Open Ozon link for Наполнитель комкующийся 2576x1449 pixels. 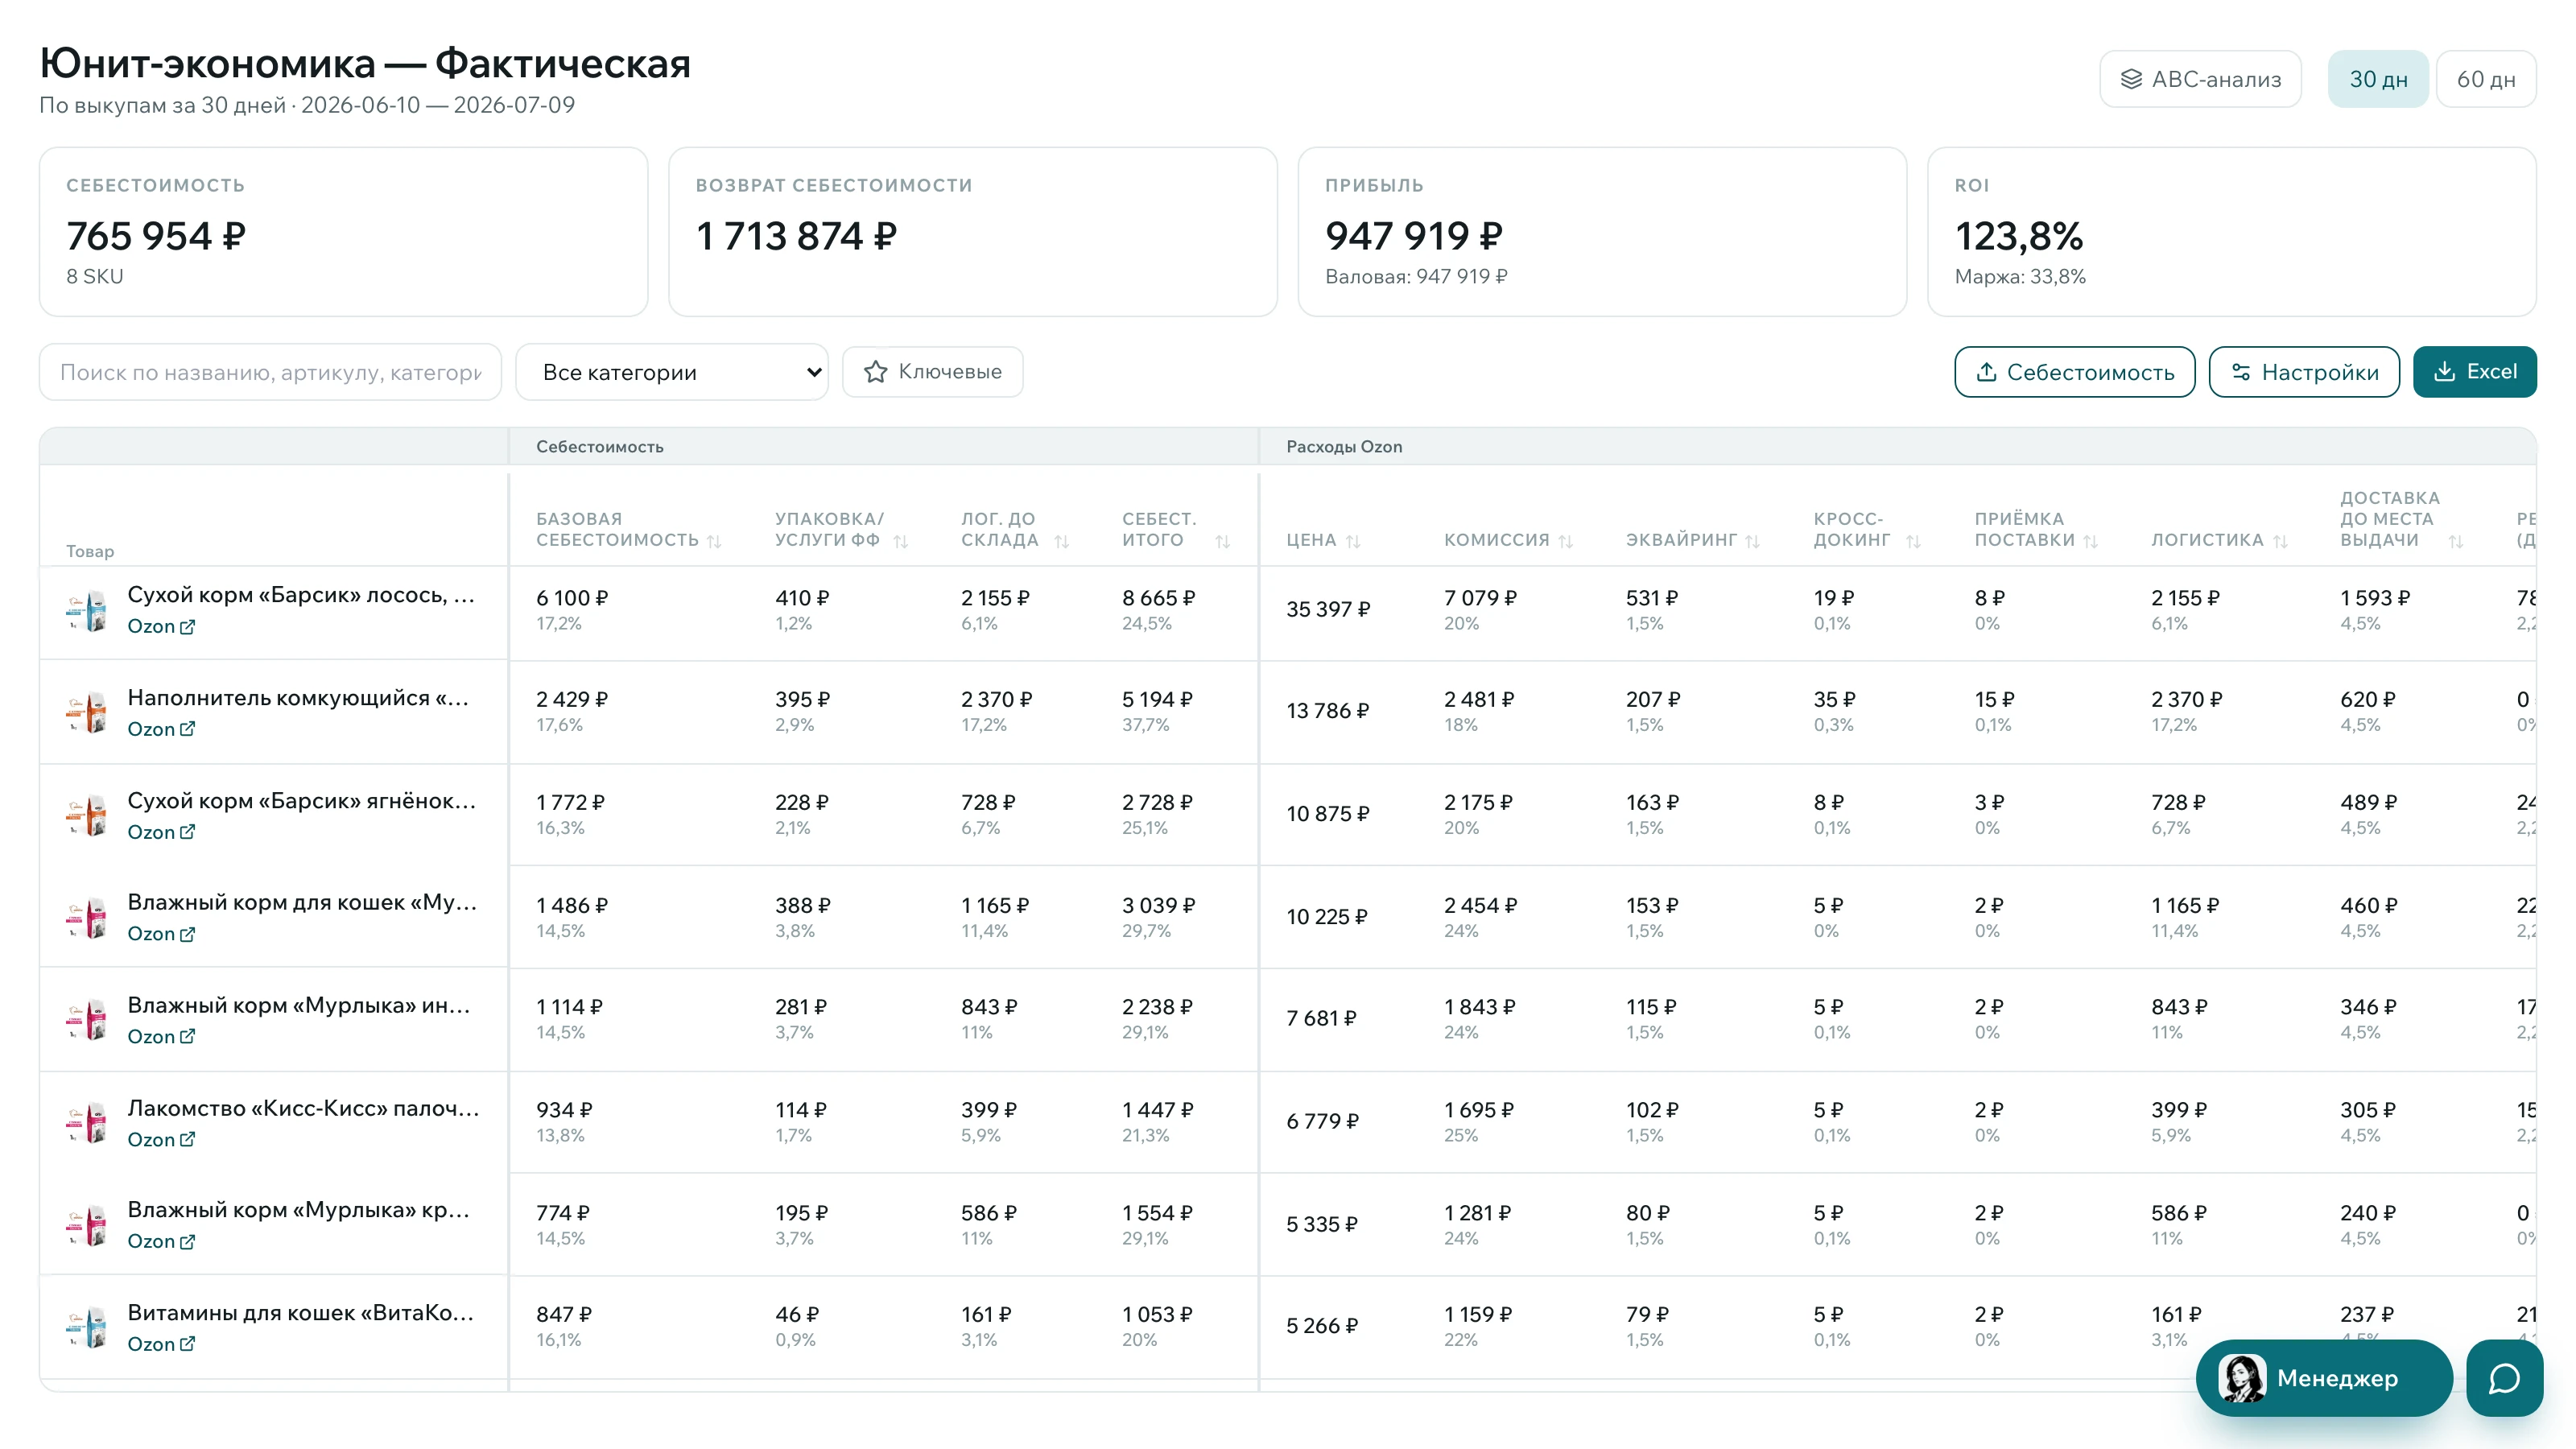coord(161,730)
